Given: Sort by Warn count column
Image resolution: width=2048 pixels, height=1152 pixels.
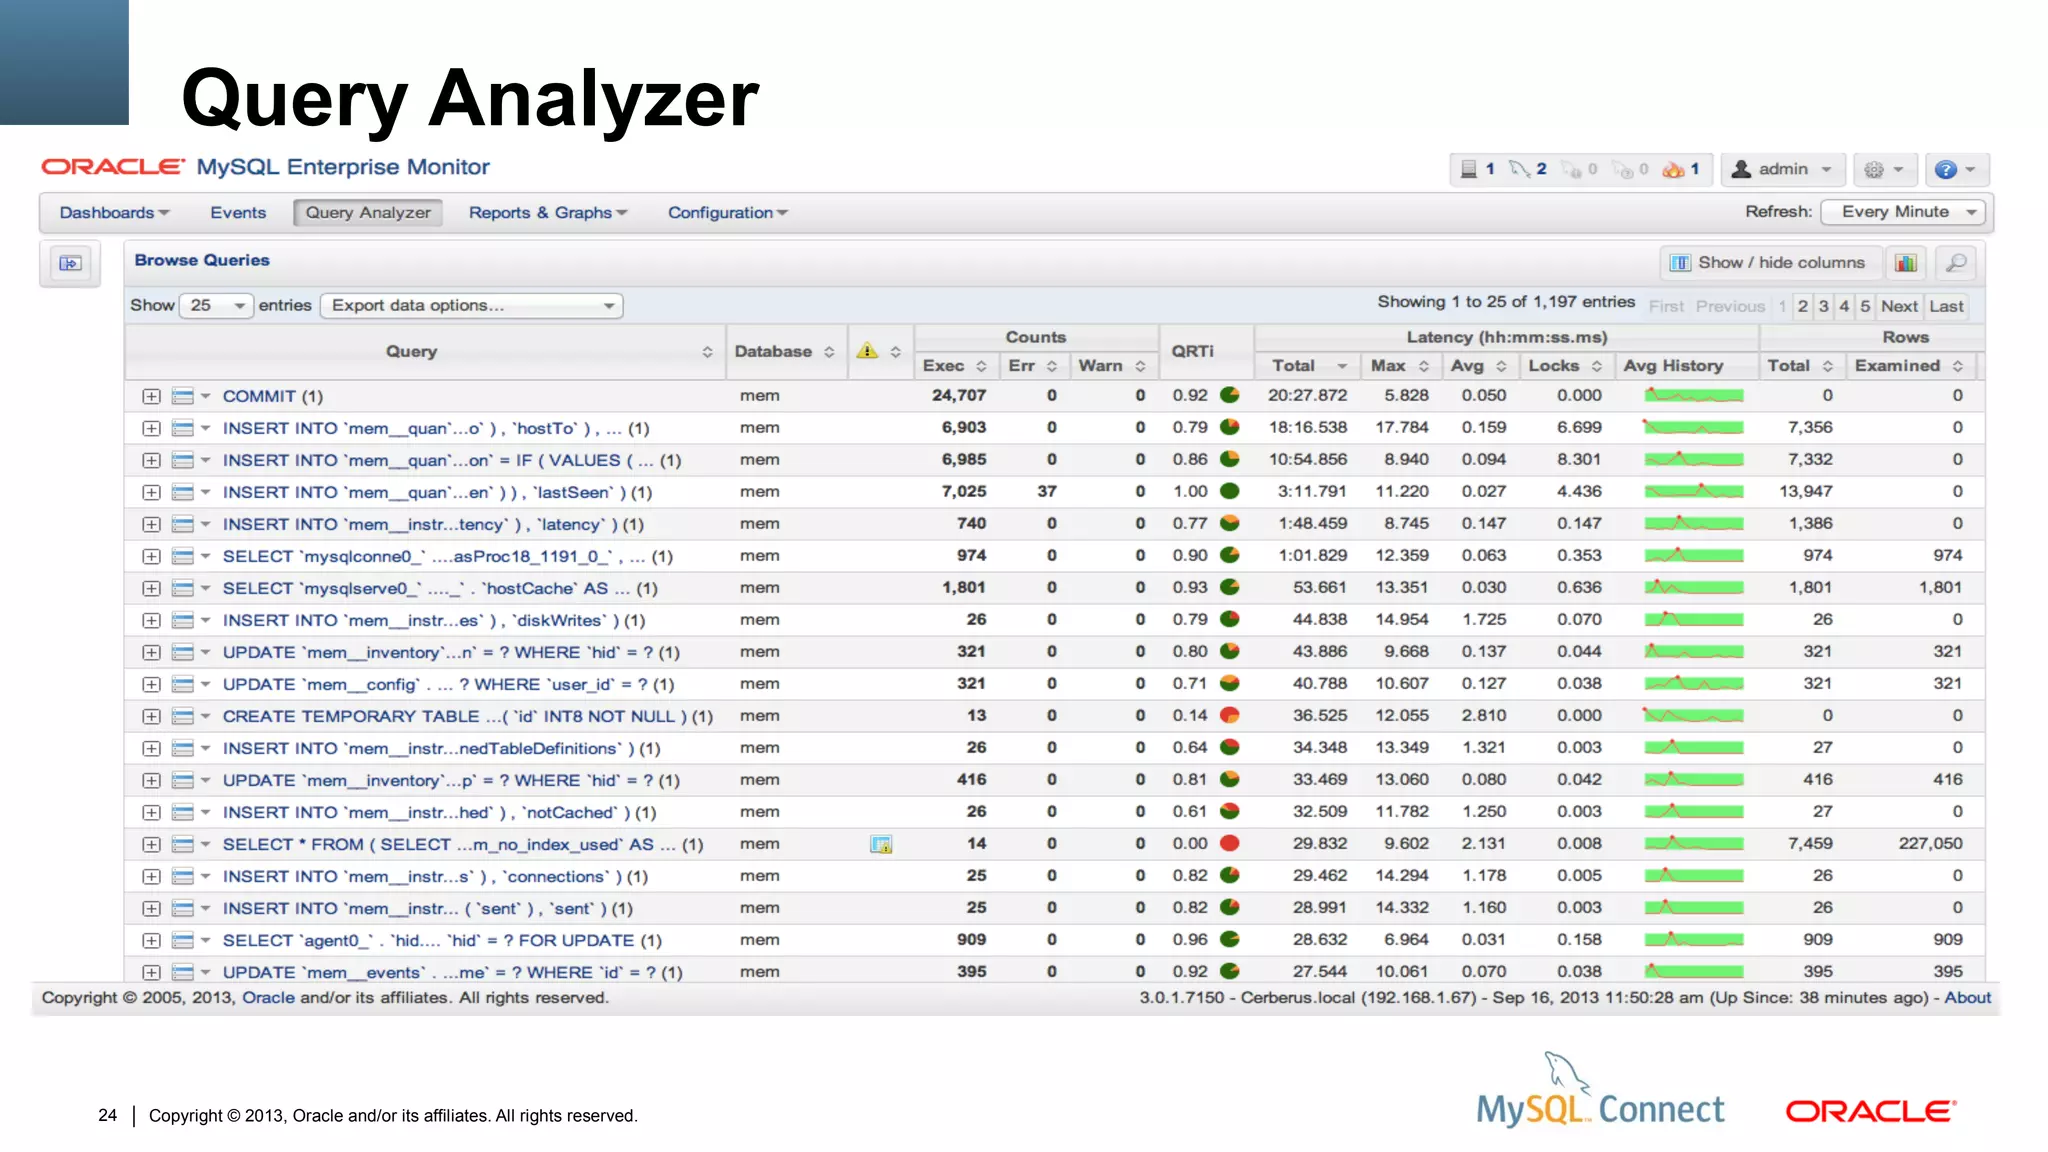Looking at the screenshot, I should pyautogui.click(x=1112, y=366).
